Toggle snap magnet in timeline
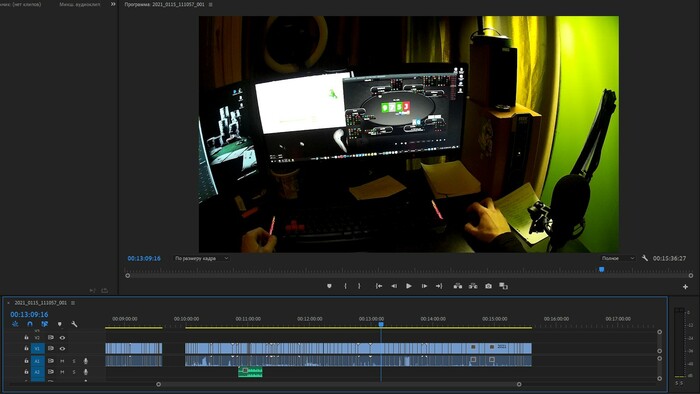Screen dimensions: 700x394 (30, 324)
